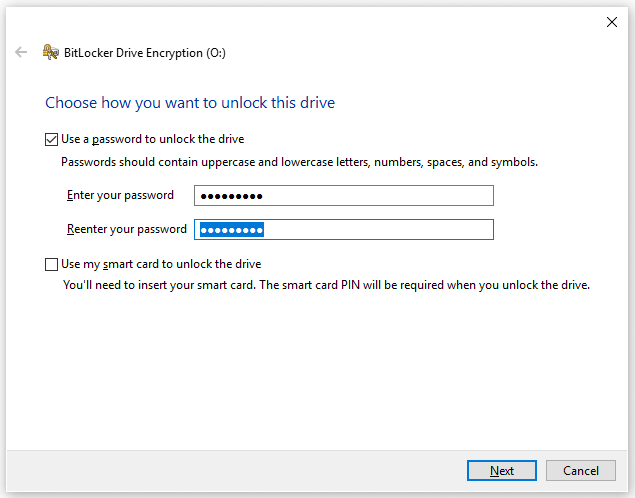Click the password requirements hint text
The width and height of the screenshot is (635, 498).
[299, 162]
